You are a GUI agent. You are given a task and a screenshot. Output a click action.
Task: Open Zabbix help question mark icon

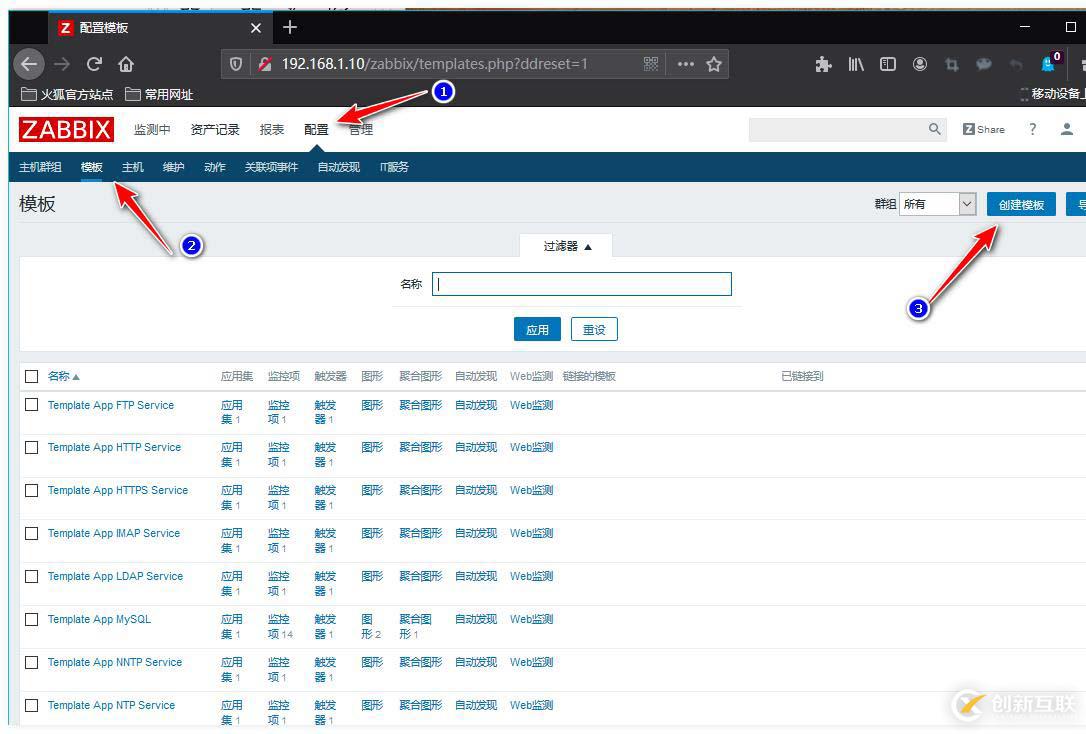point(1032,129)
